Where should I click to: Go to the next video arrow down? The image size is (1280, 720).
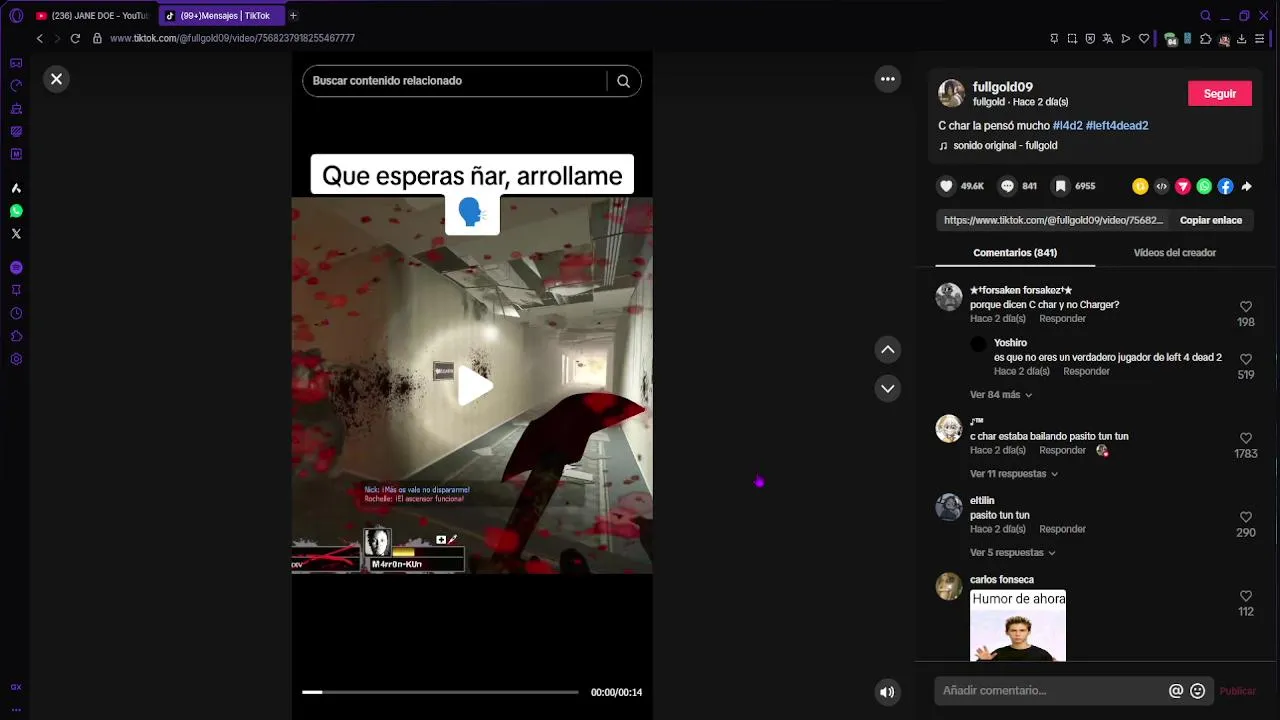(x=887, y=388)
